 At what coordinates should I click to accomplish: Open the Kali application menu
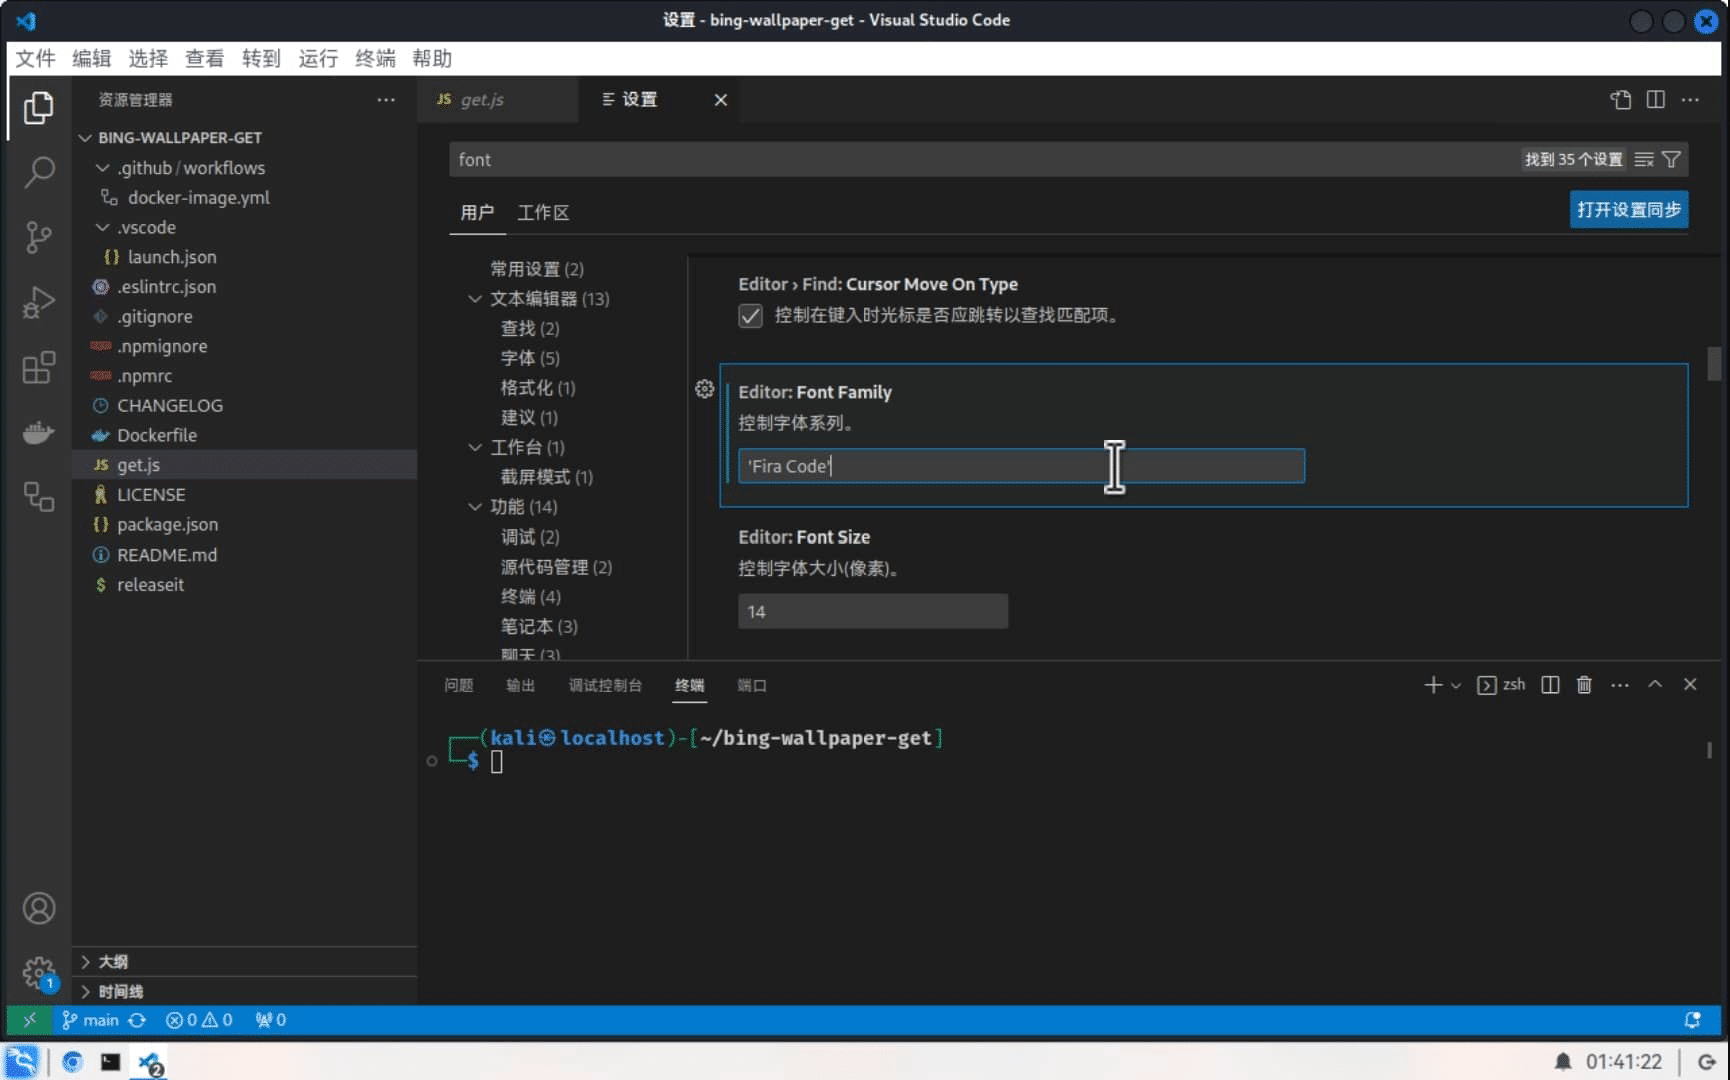[21, 1061]
